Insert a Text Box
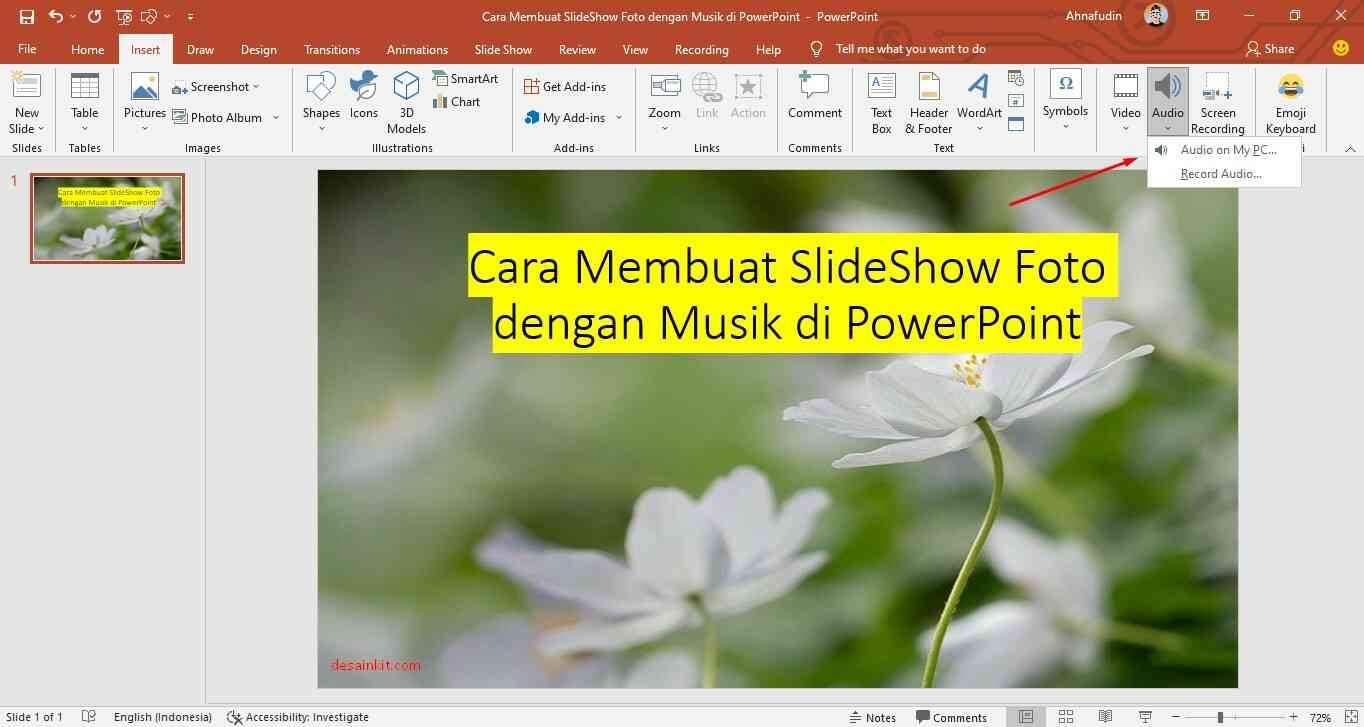This screenshot has width=1364, height=727. [881, 103]
